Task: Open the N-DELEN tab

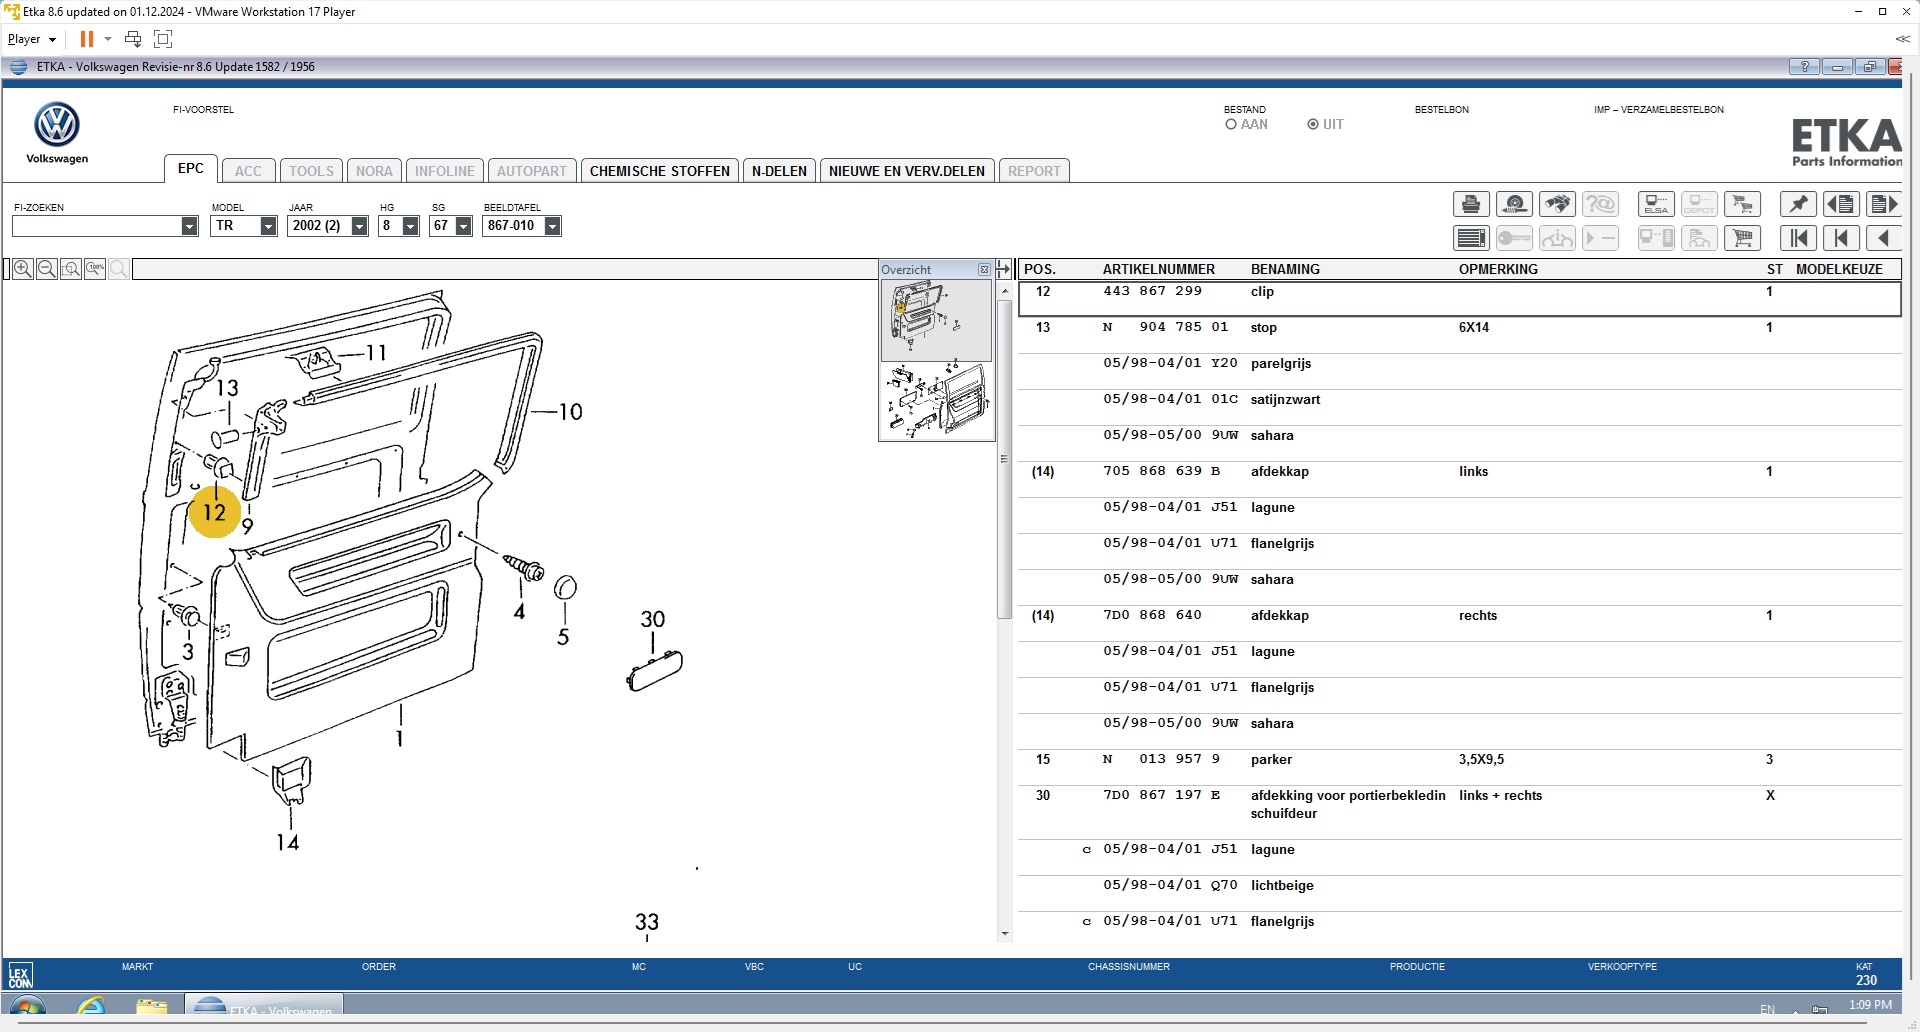Action: pos(779,171)
